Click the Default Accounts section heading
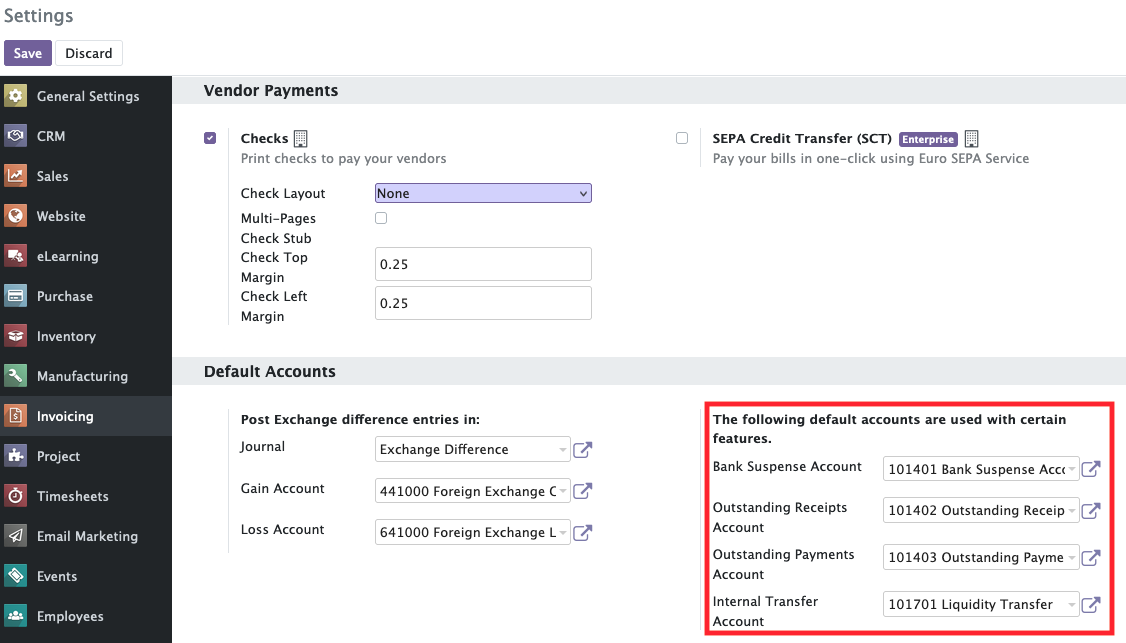 pyautogui.click(x=269, y=371)
